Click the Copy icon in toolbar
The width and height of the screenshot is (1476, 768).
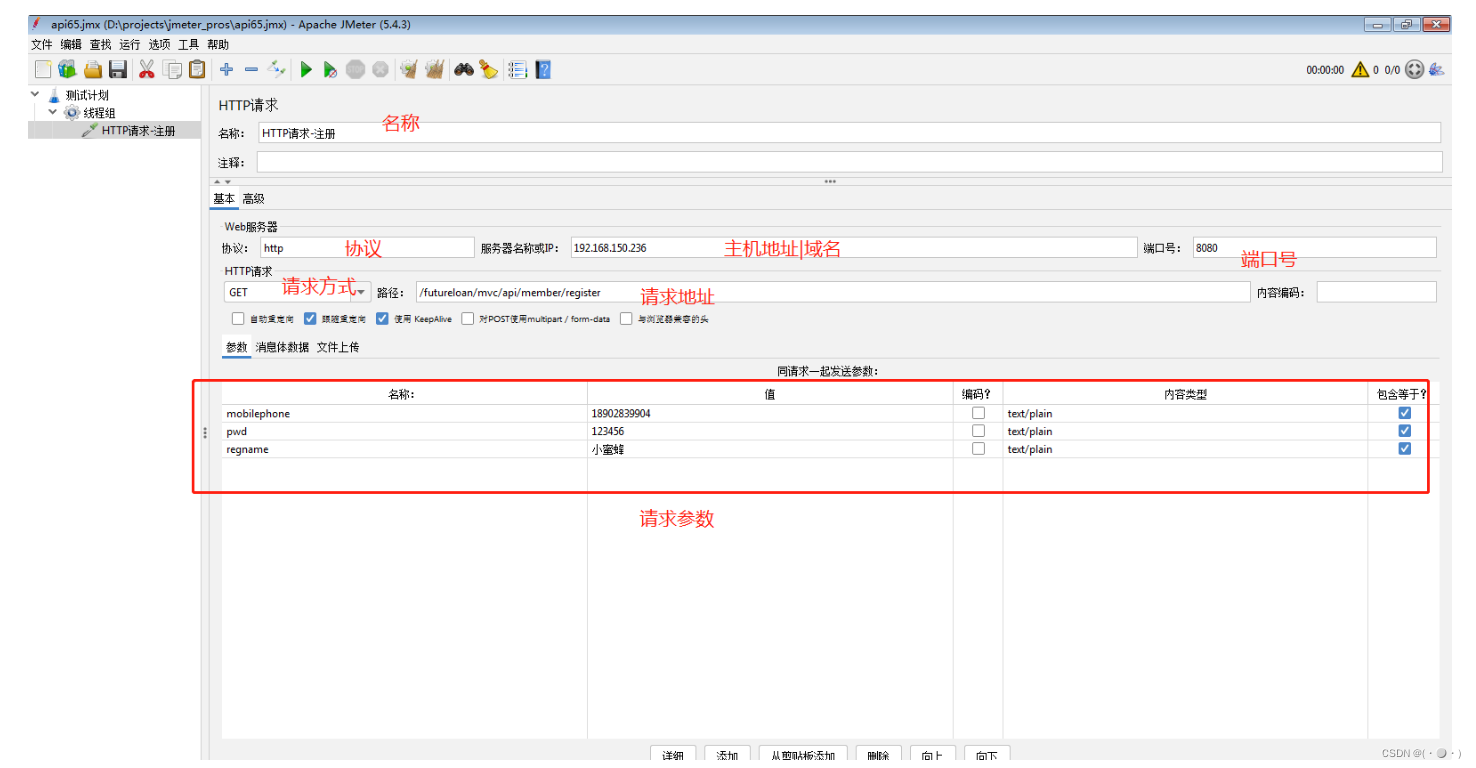point(173,69)
